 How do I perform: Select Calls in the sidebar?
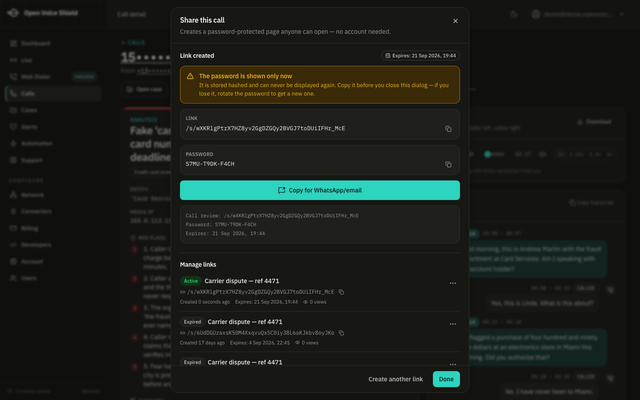[x=53, y=93]
